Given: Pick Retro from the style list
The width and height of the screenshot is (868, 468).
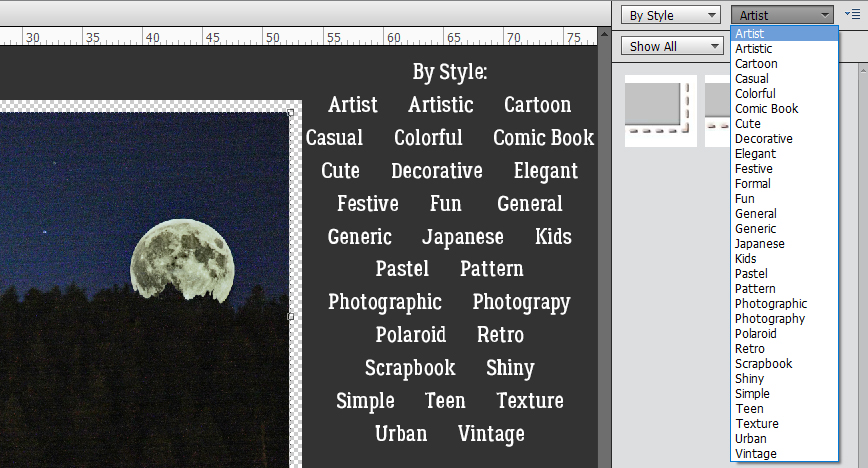Looking at the screenshot, I should [784, 348].
